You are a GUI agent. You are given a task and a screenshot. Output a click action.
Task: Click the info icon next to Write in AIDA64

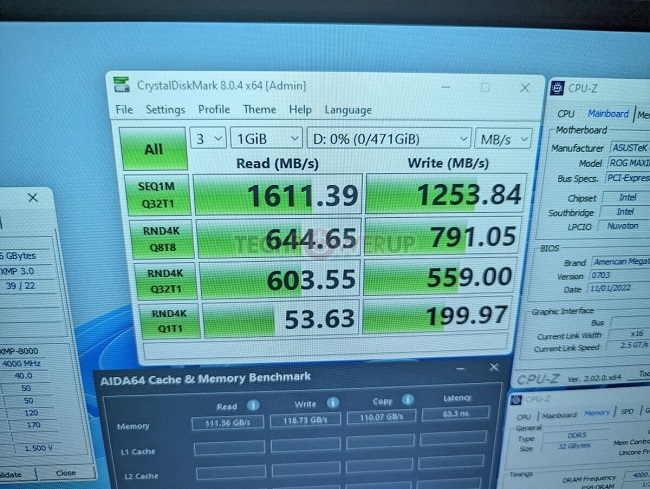pos(332,402)
